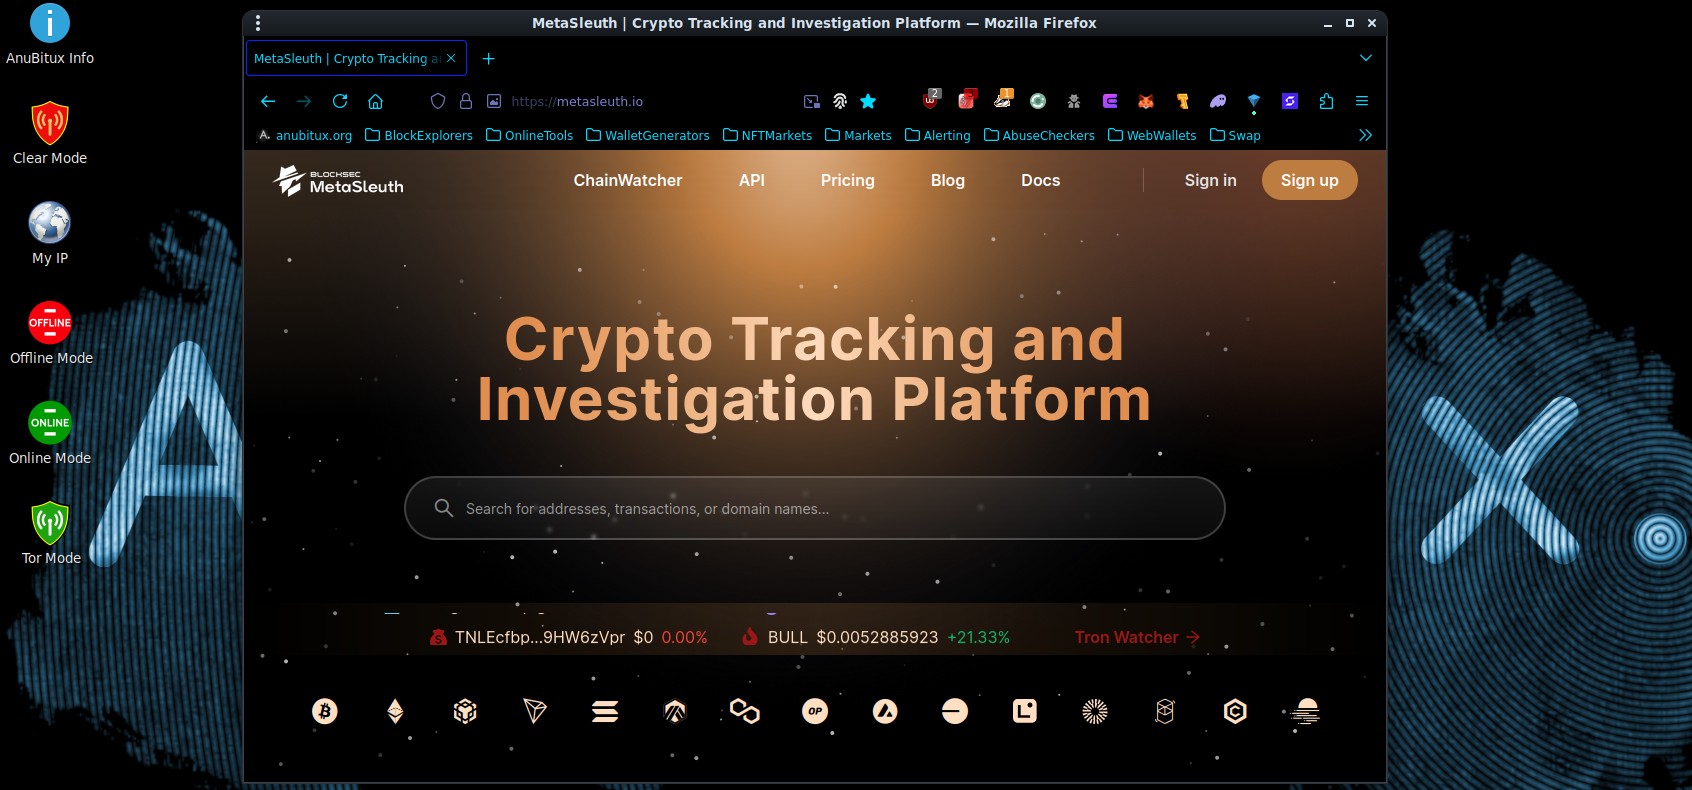
Task: Open the uBlock Origin extension
Action: (931, 100)
